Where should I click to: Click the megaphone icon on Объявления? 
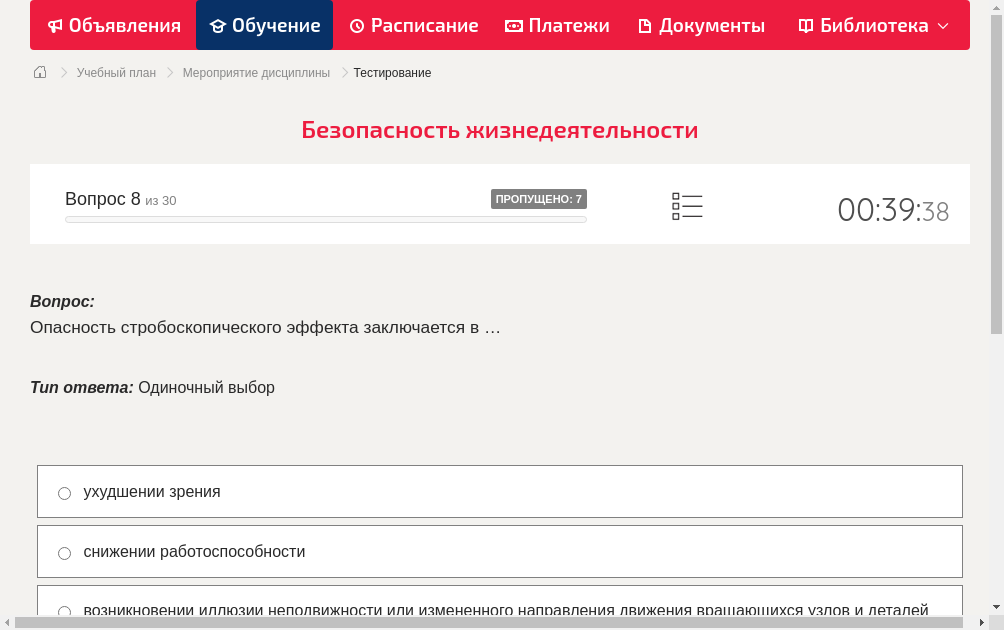55,25
